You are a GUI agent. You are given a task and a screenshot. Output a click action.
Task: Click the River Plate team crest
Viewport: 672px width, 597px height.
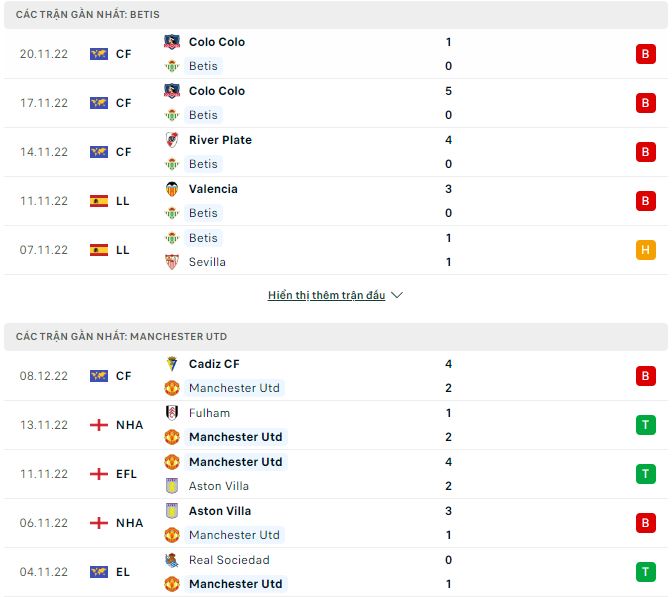point(172,140)
